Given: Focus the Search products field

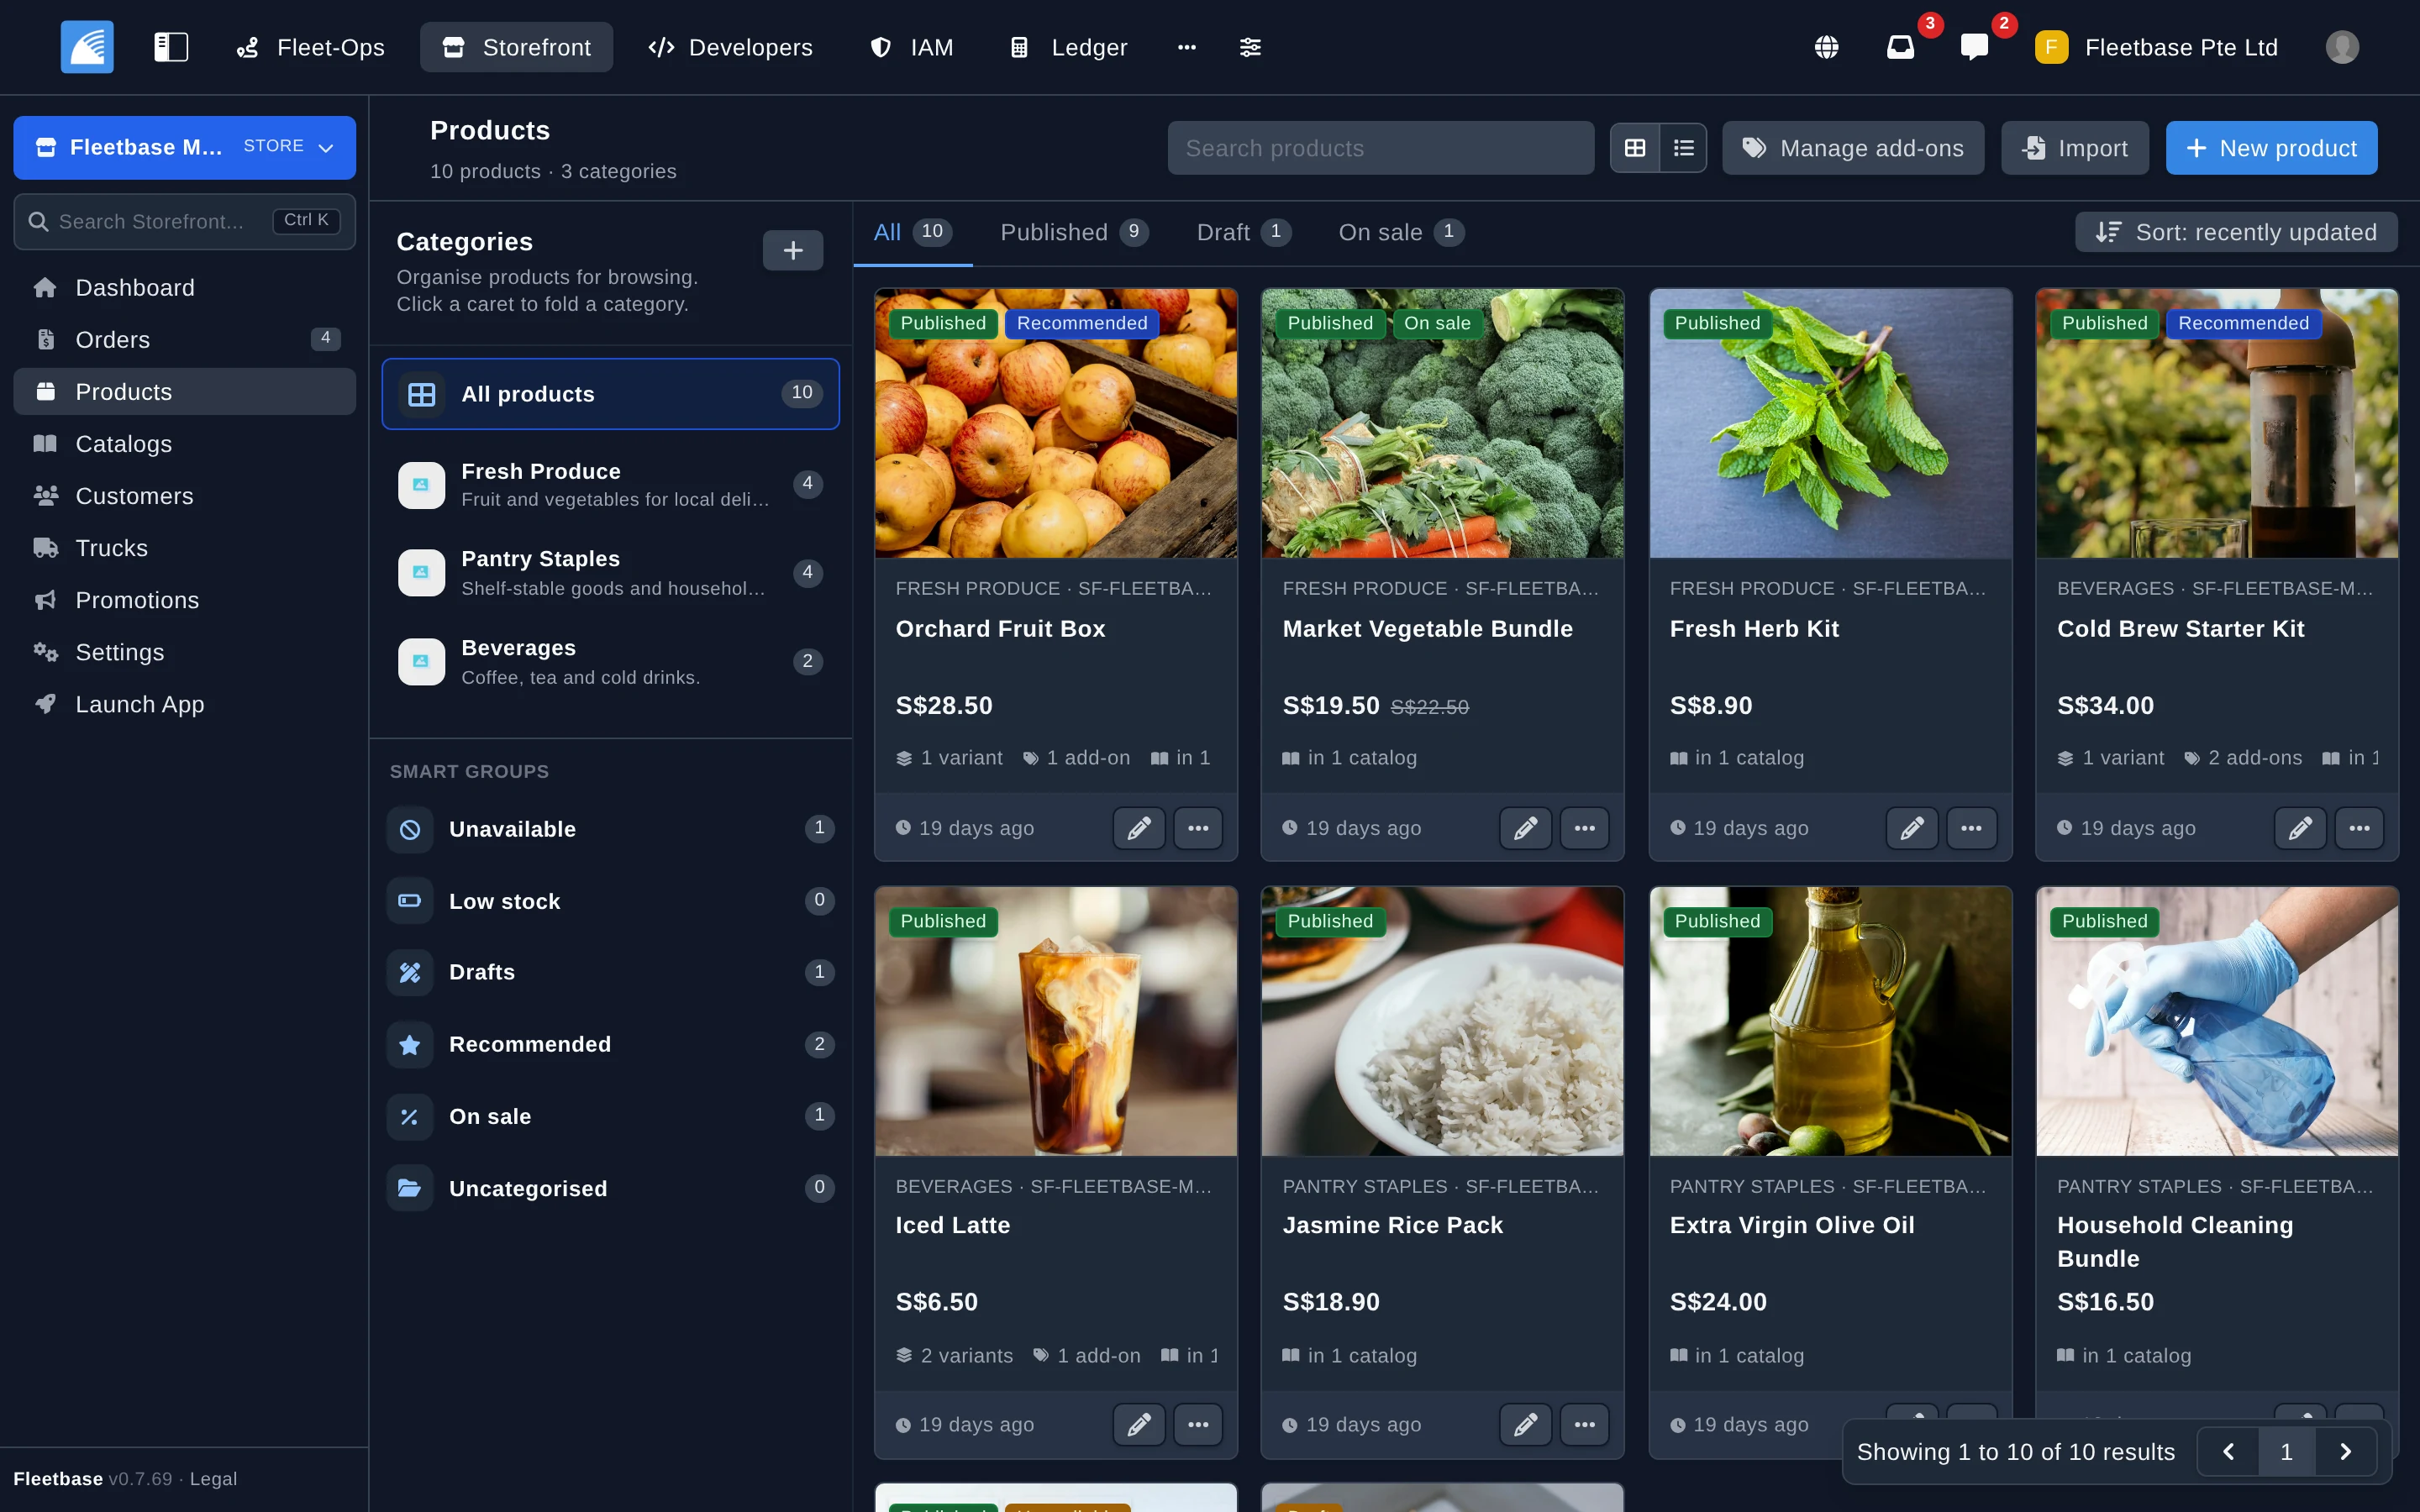Looking at the screenshot, I should [1380, 148].
